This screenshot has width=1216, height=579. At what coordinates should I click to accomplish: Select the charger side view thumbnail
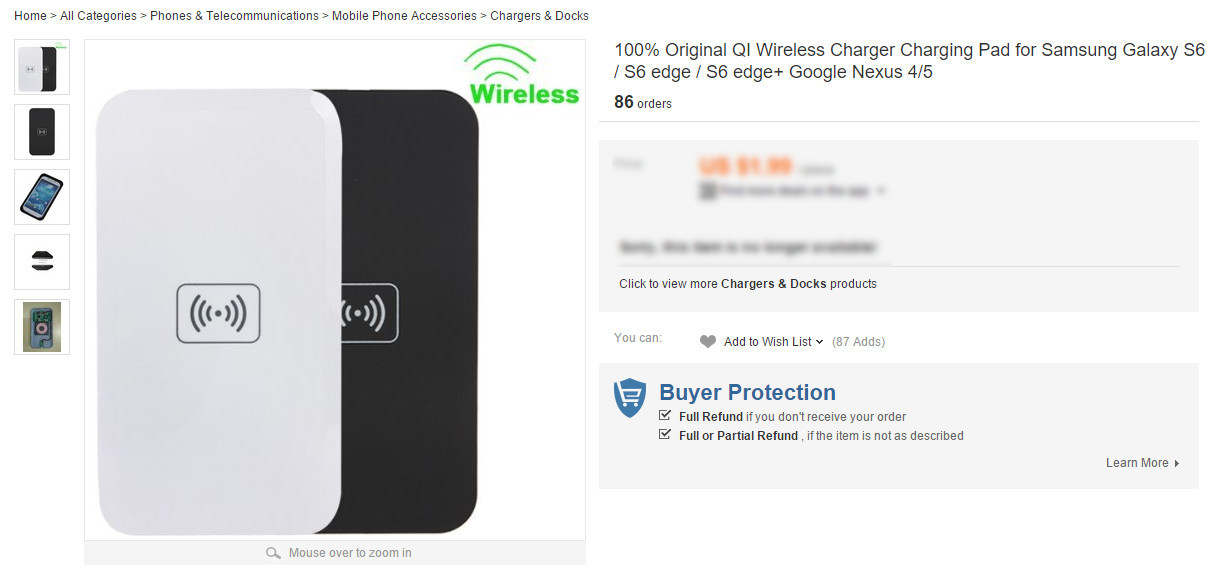coord(42,262)
